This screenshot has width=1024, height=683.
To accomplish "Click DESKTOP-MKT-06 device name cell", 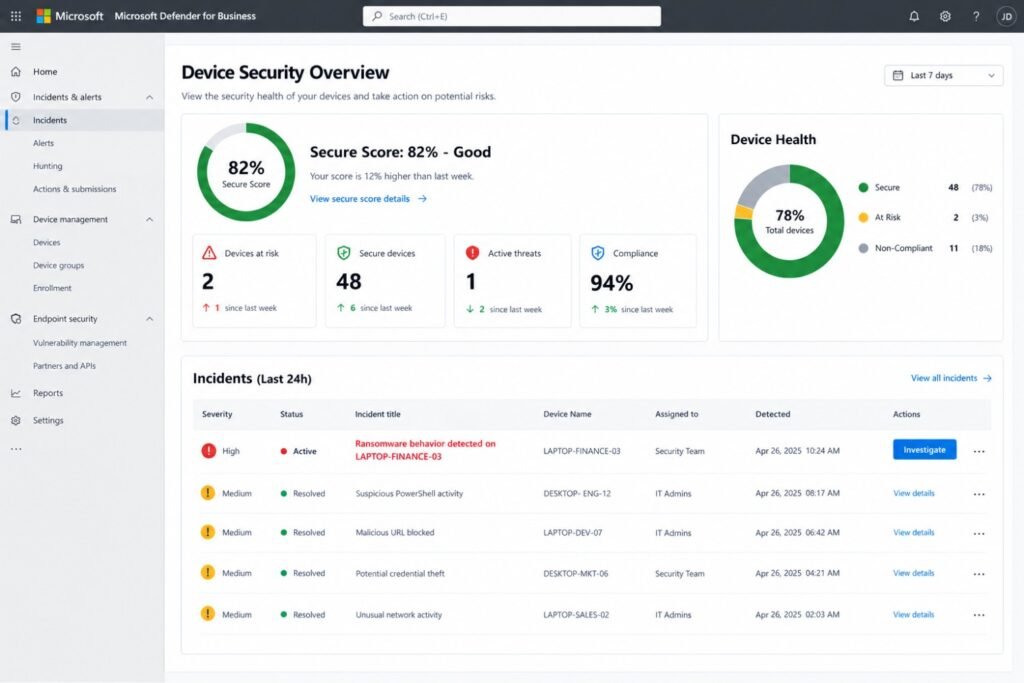I will click(x=575, y=573).
